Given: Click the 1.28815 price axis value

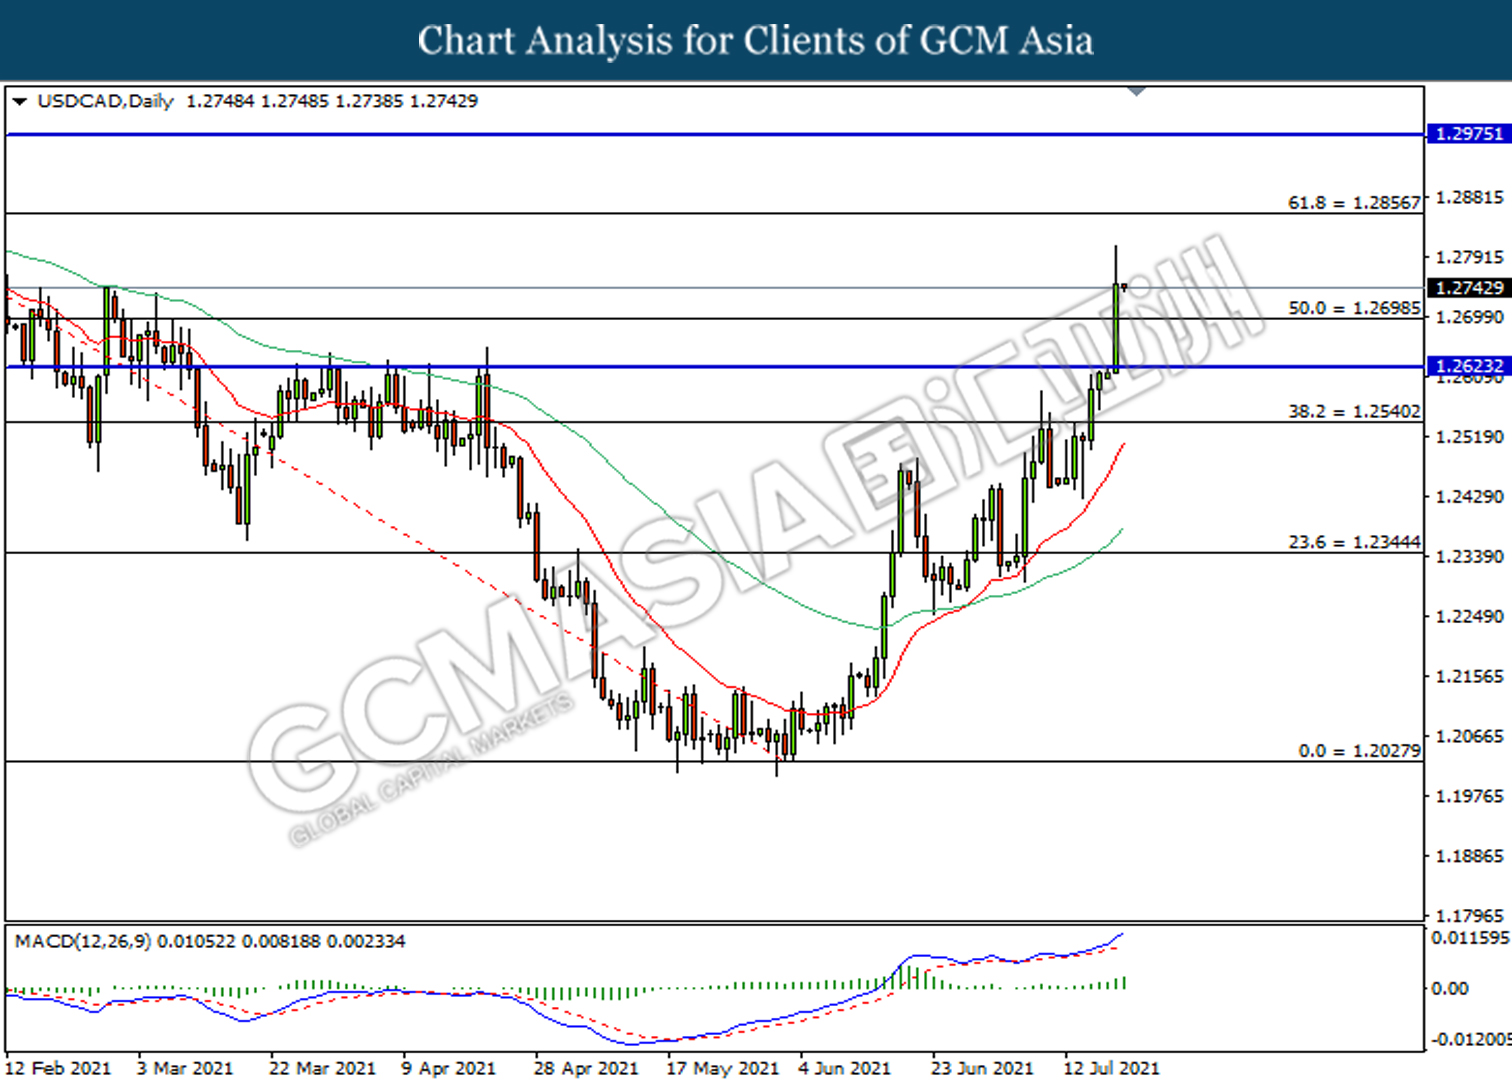Looking at the screenshot, I should [x=1469, y=197].
